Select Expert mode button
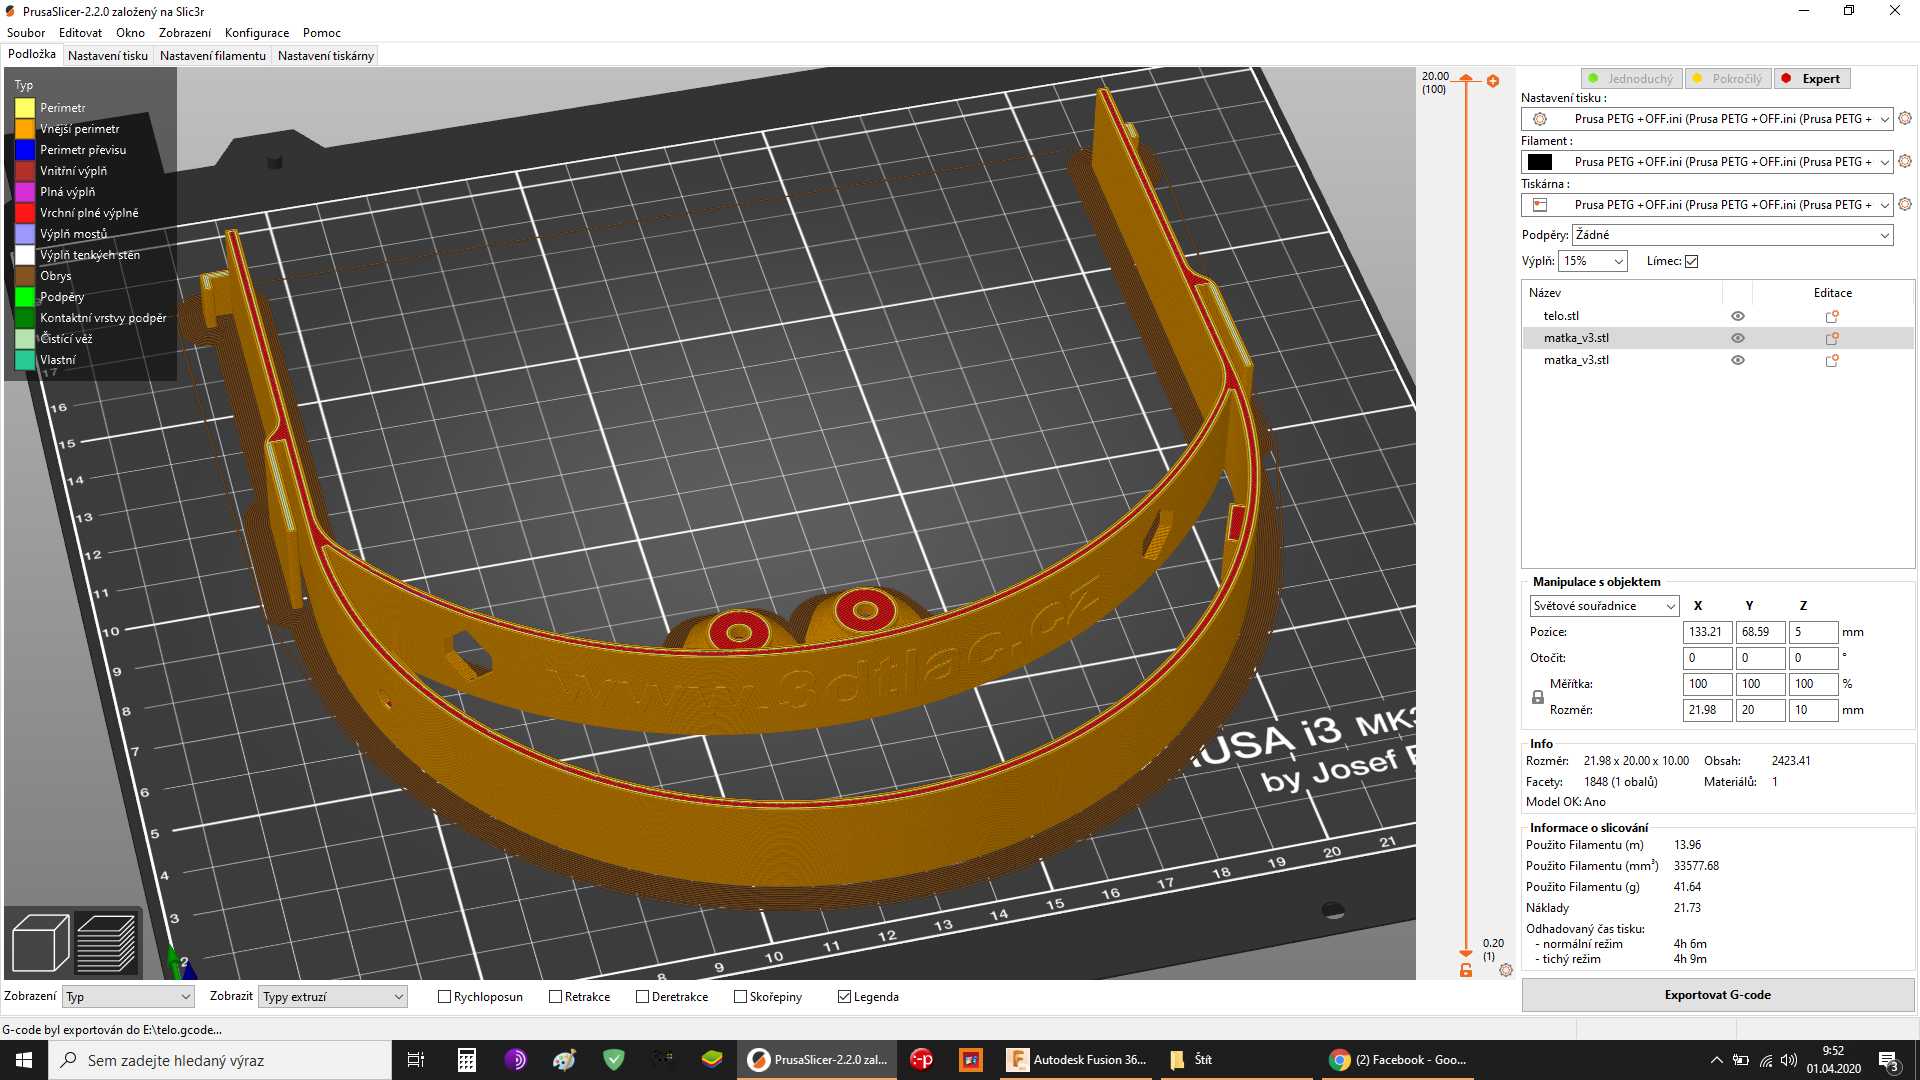This screenshot has height=1080, width=1920. click(1813, 79)
